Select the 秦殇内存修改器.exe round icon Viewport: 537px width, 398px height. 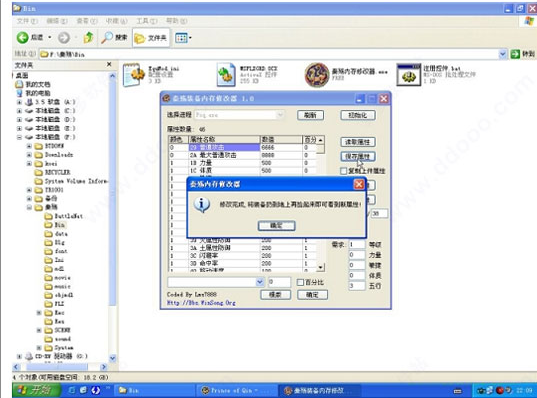point(317,75)
